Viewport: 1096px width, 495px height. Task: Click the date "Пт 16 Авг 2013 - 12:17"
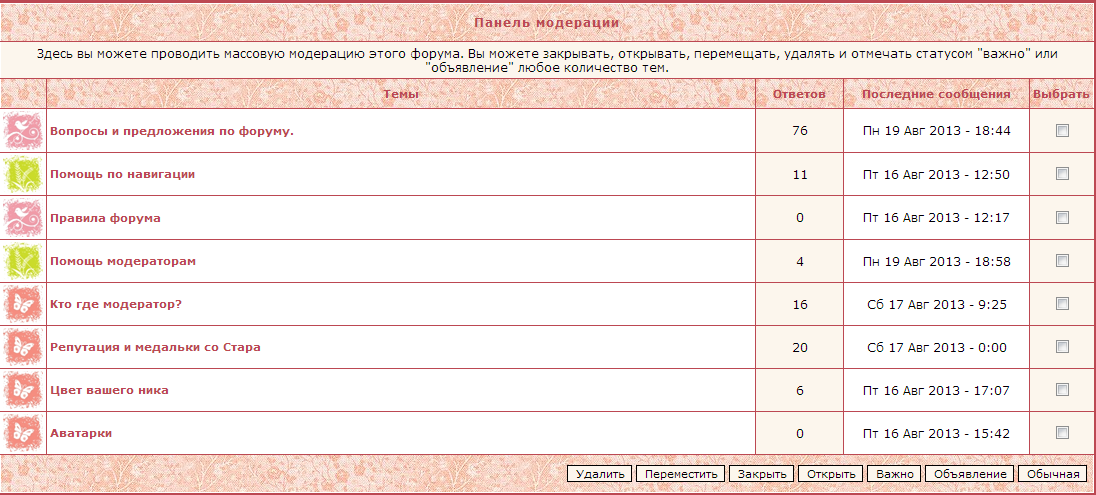[x=937, y=217]
